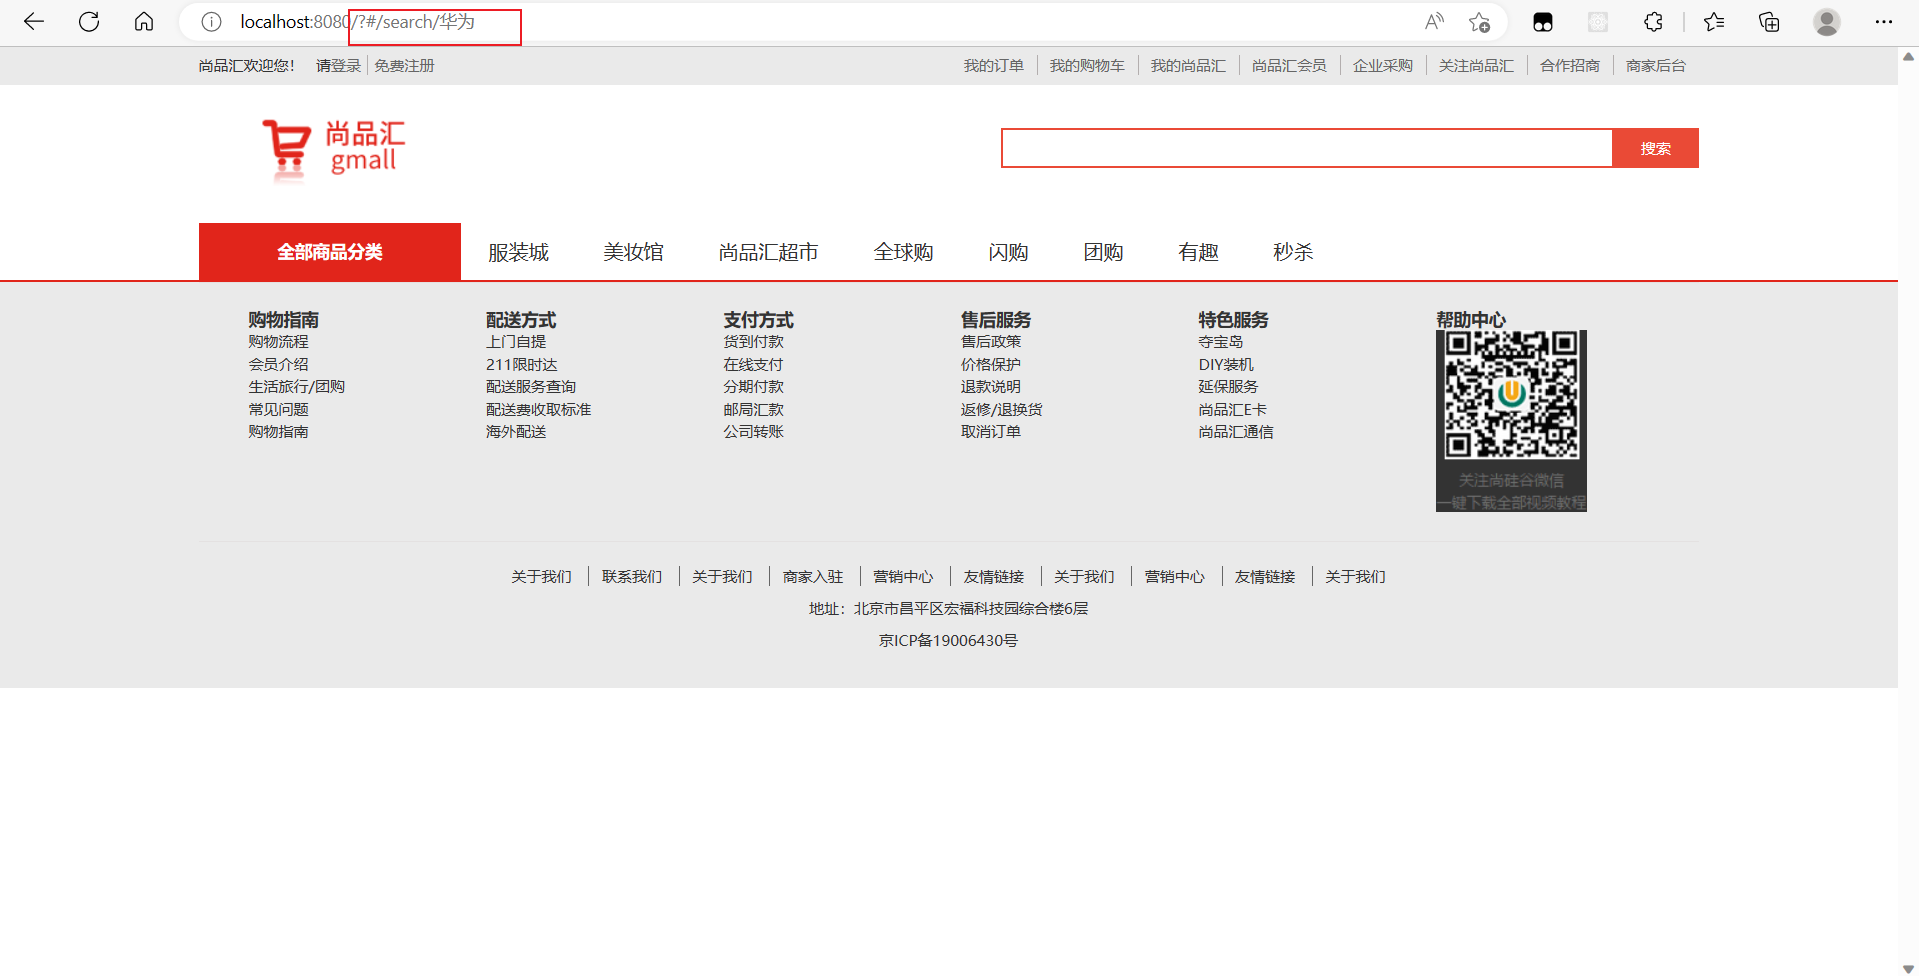Switch to the 秒杀 navigation tab
1919x976 pixels.
1292,252
